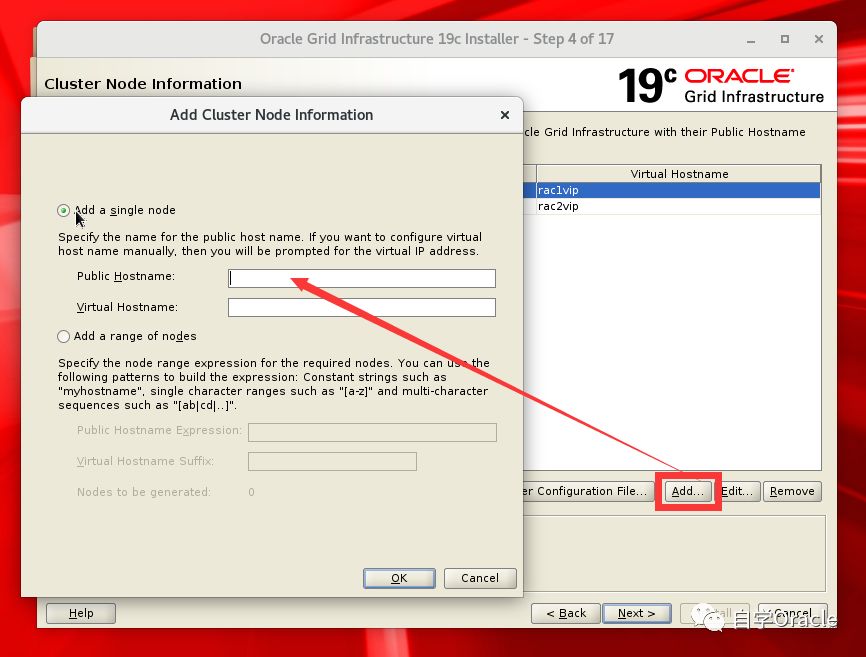The image size is (866, 657).
Task: Close the Add Cluster Node Information dialog
Action: pos(505,115)
